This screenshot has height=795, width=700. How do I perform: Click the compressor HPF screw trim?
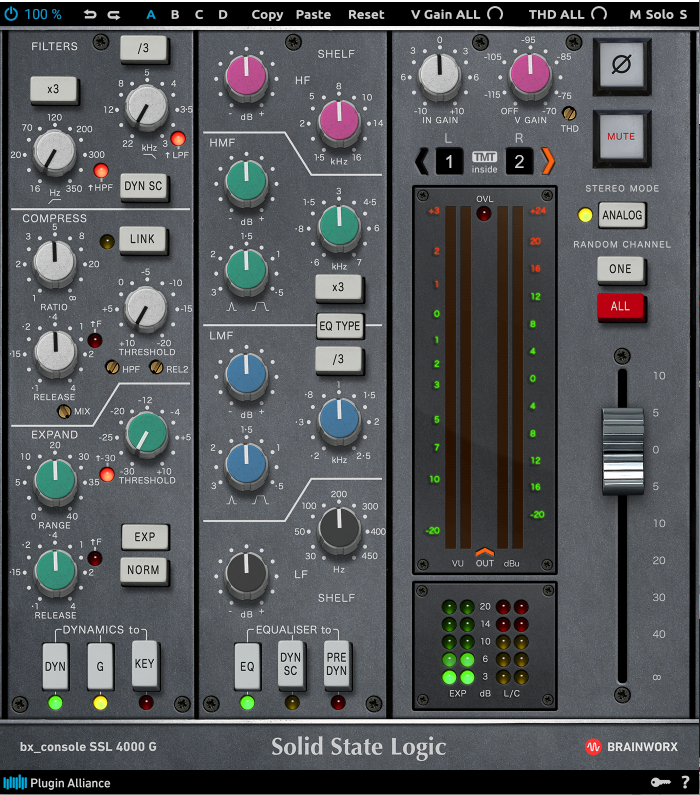pos(112,367)
